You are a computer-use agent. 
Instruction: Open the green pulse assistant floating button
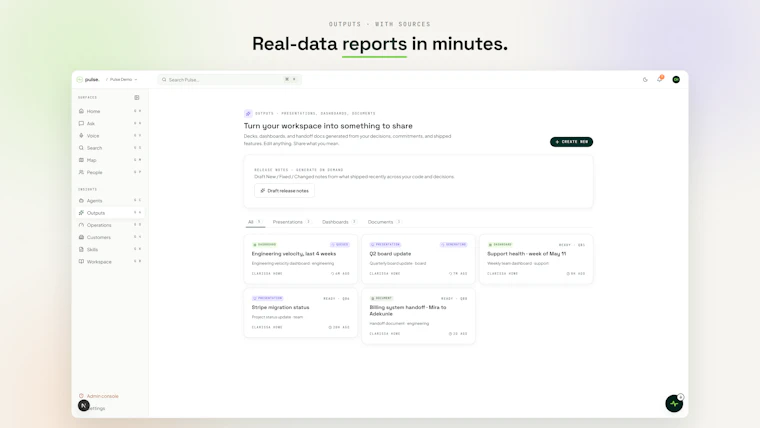pos(674,403)
